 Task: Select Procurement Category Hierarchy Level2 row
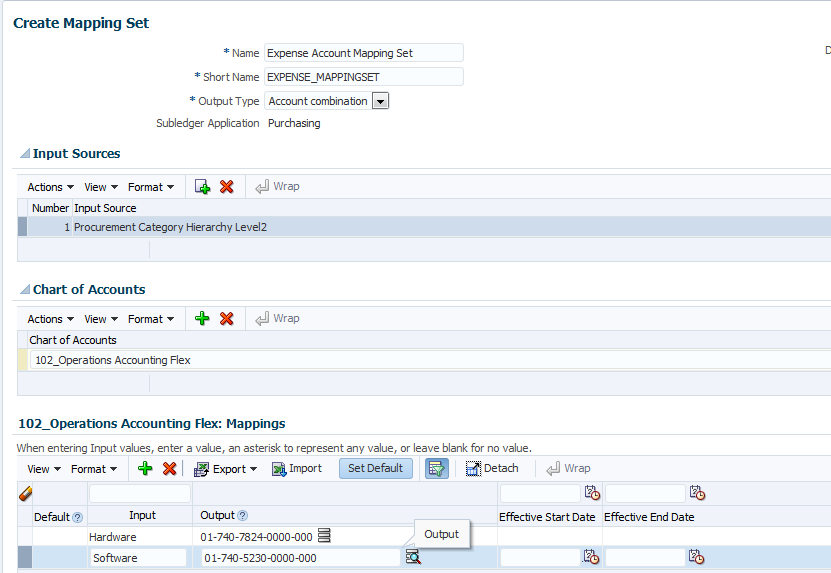[424, 227]
